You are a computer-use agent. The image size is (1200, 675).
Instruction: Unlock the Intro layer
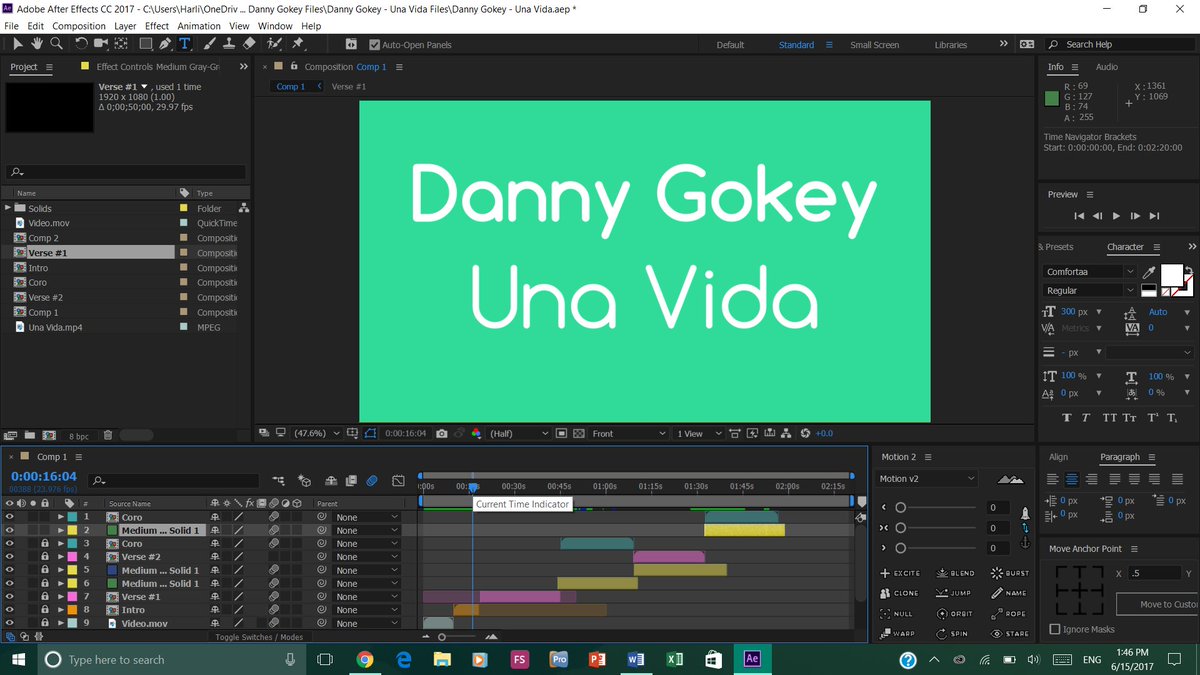[45, 610]
